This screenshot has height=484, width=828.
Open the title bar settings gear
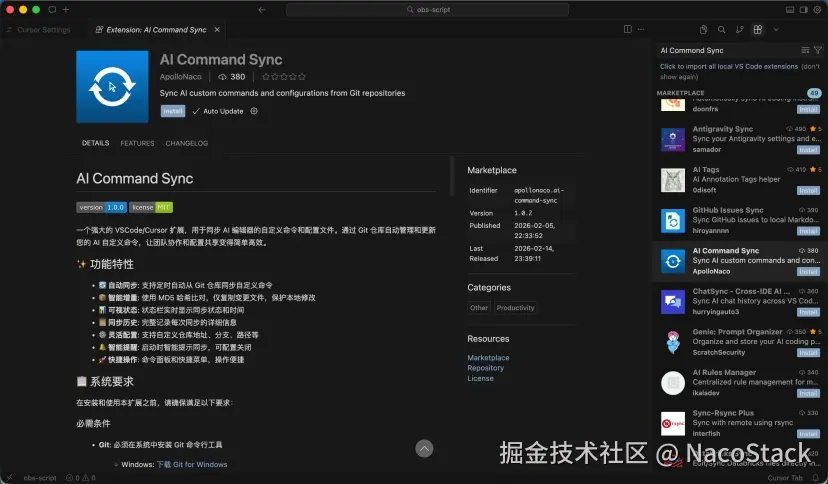(x=817, y=10)
